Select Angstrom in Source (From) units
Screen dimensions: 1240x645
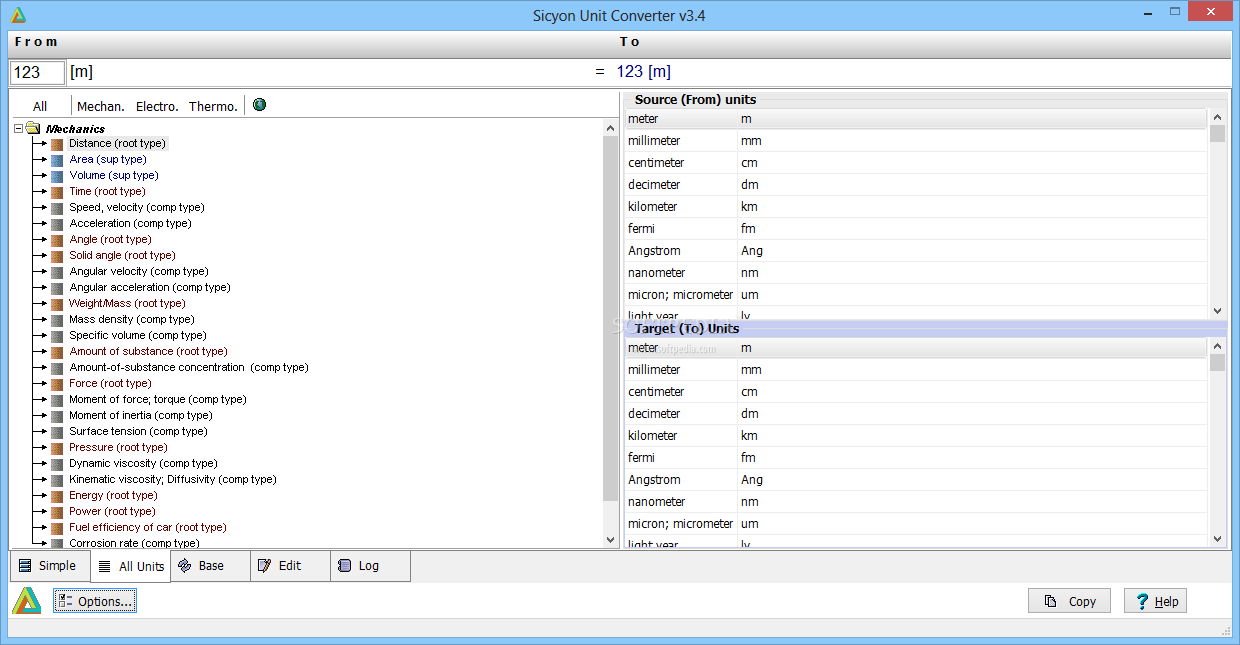(x=916, y=251)
